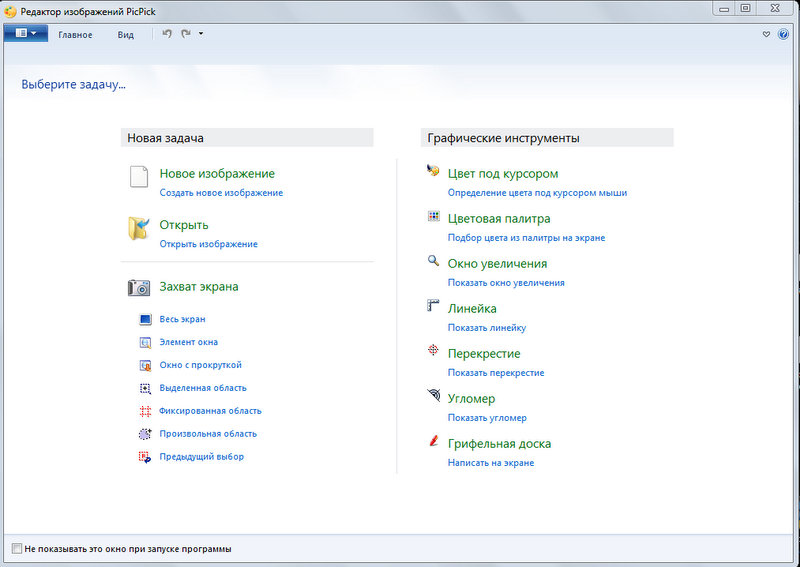The height and width of the screenshot is (567, 800).
Task: Click 'Показать перекрестие' link
Action: coord(495,373)
